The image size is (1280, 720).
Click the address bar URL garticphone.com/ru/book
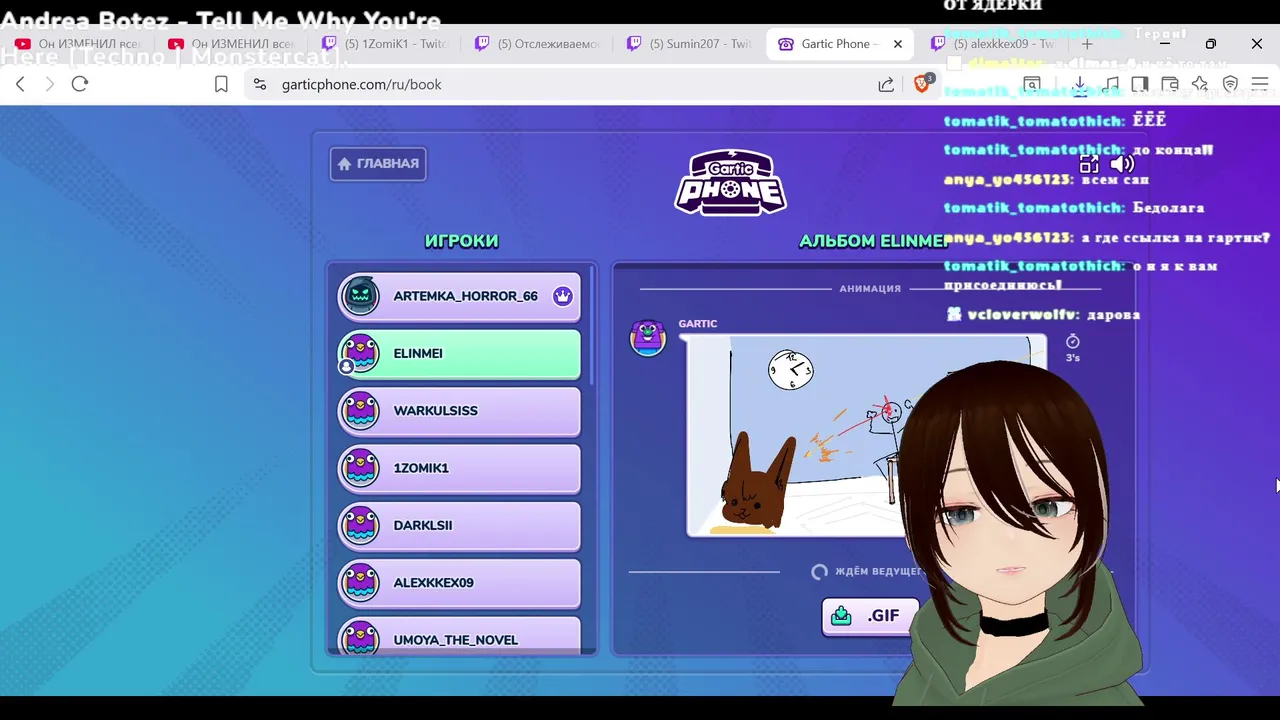tap(361, 84)
